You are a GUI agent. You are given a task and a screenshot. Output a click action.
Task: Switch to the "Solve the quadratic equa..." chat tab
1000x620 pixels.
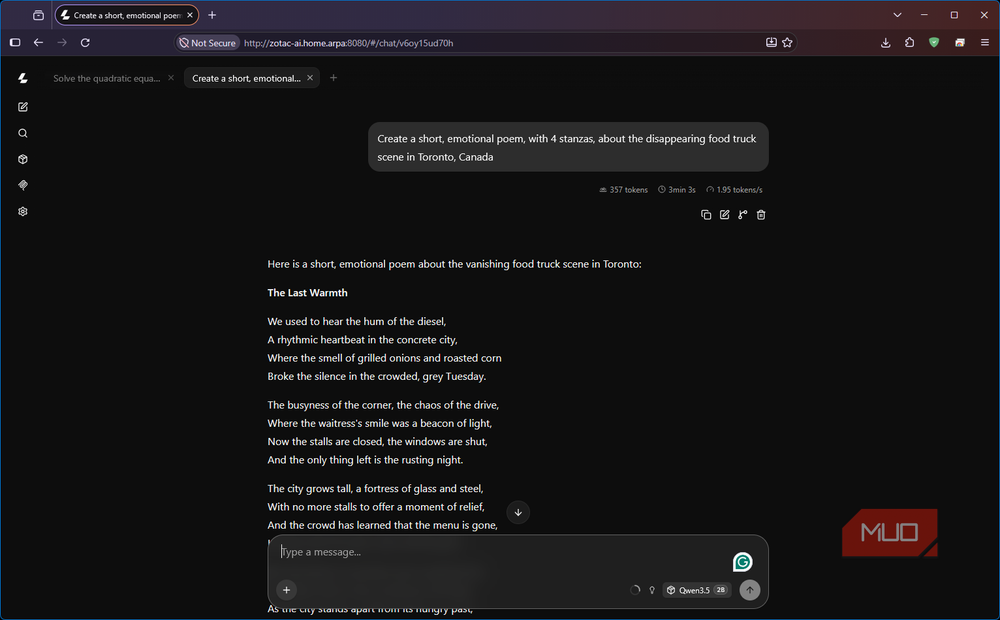(107, 78)
